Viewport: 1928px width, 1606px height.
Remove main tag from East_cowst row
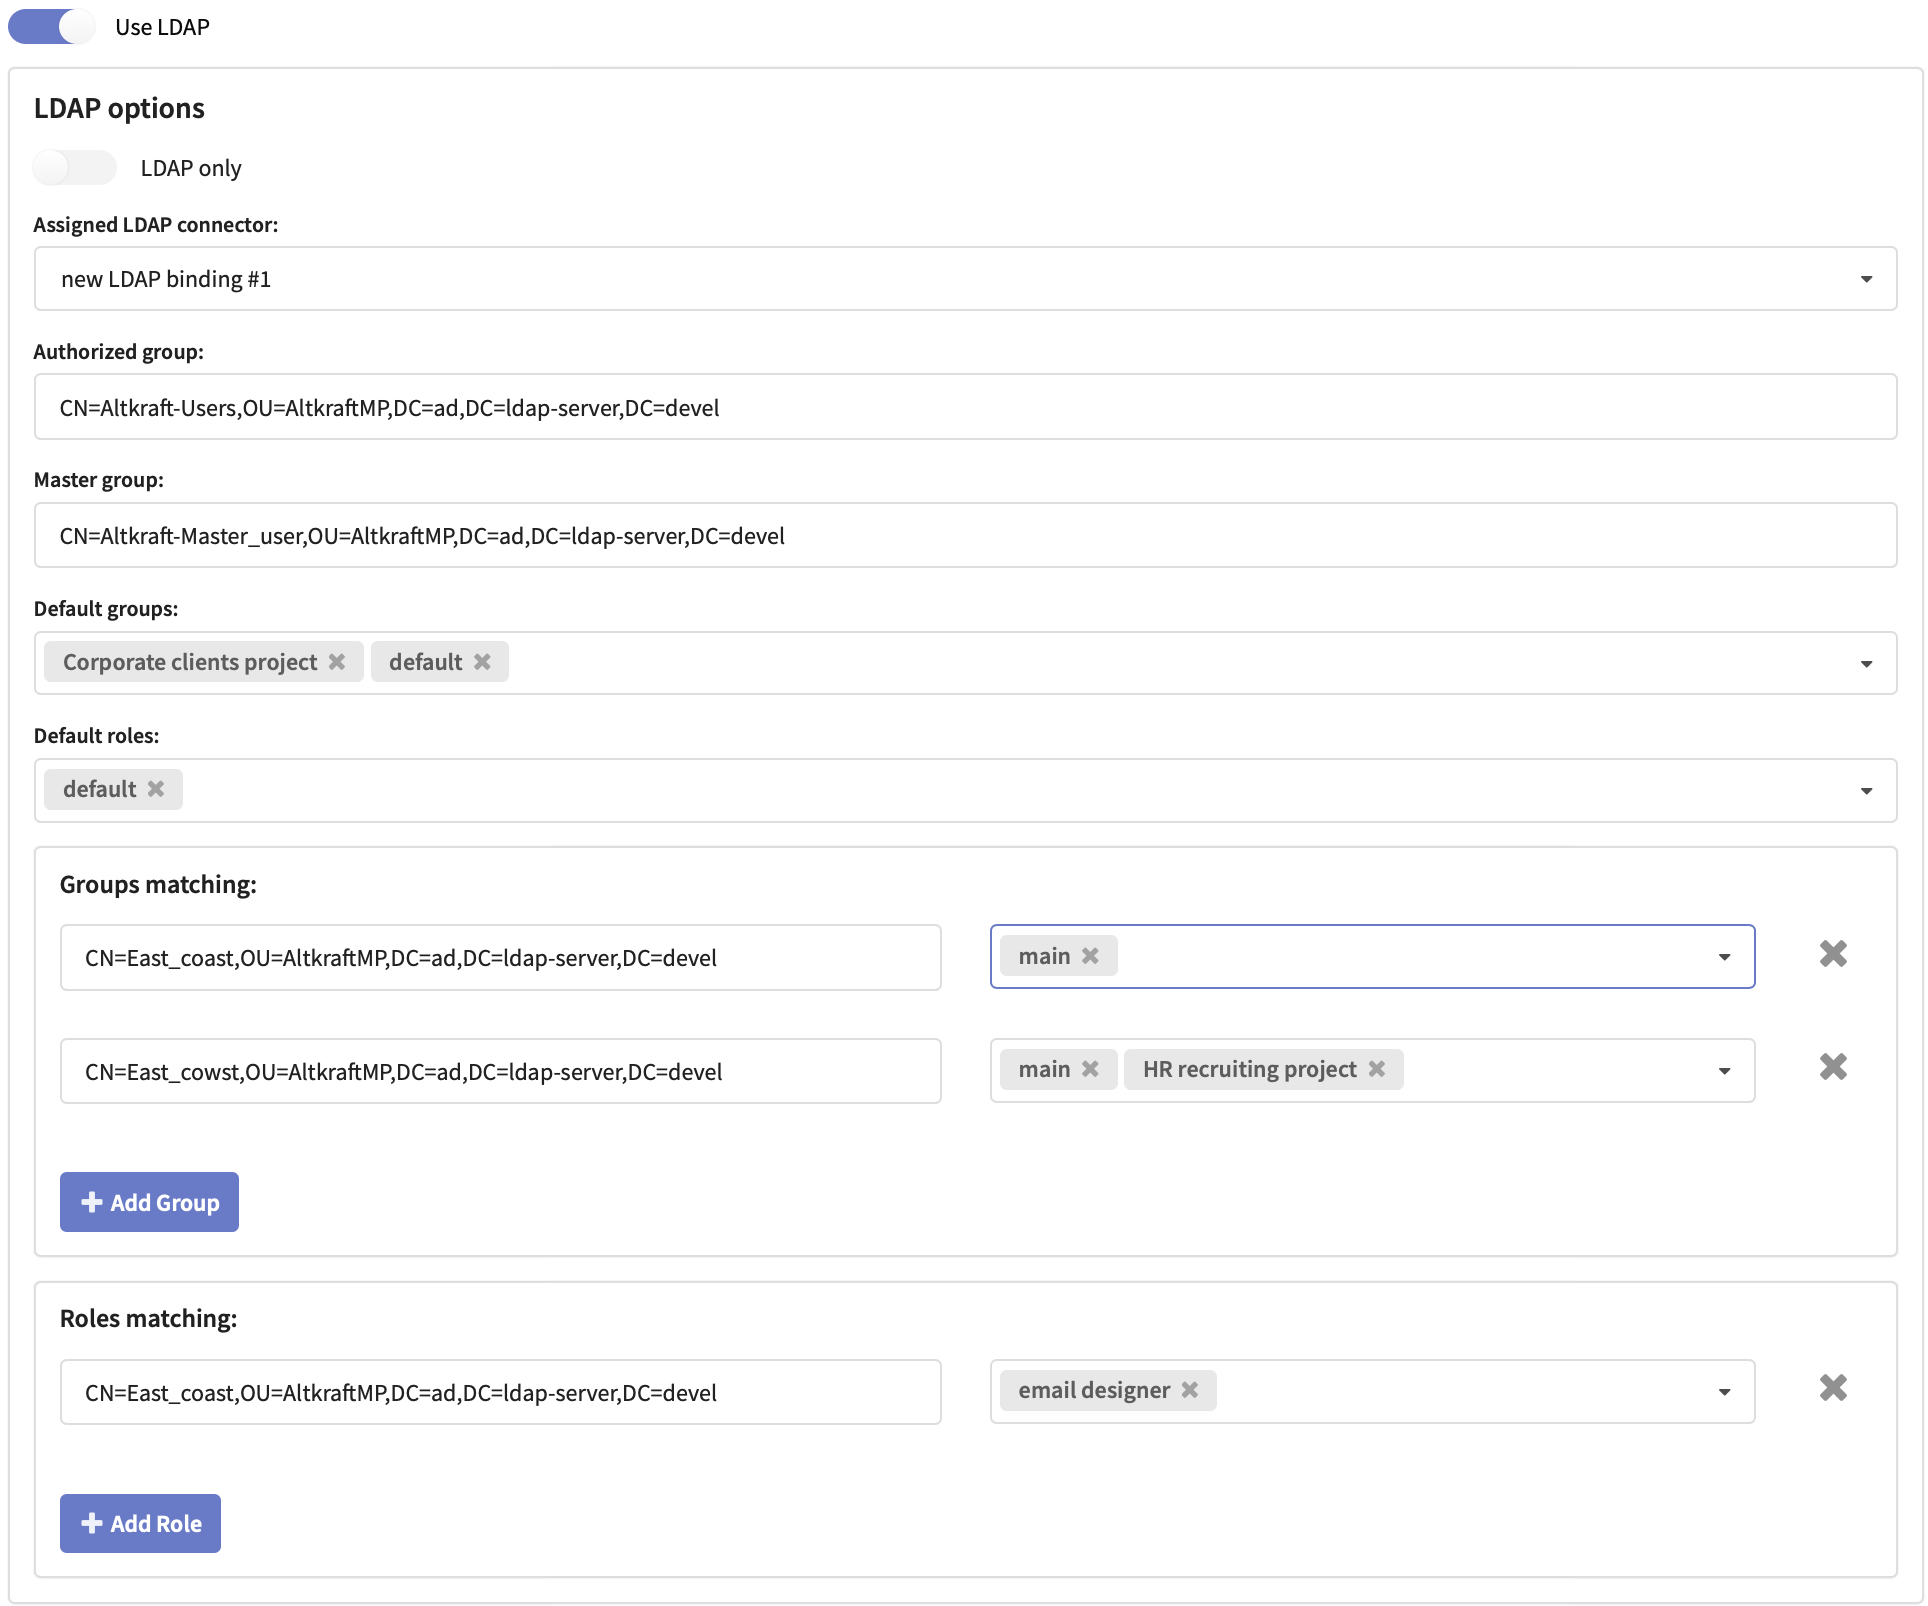click(1090, 1069)
